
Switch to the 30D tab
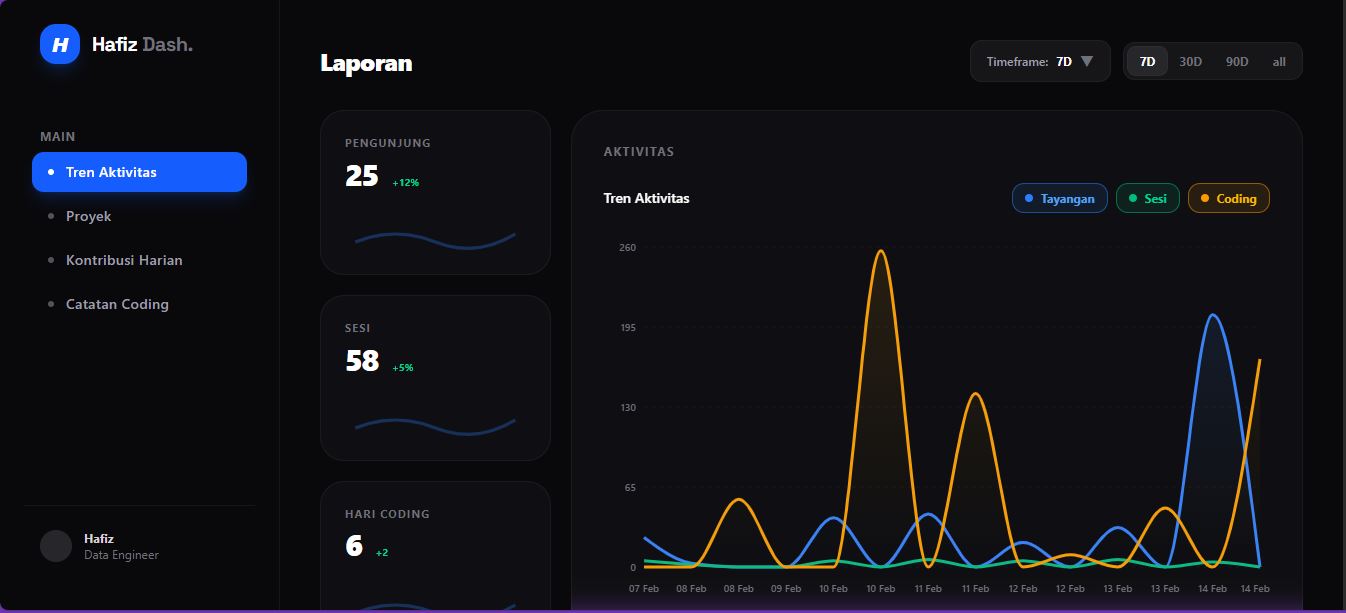coord(1190,61)
